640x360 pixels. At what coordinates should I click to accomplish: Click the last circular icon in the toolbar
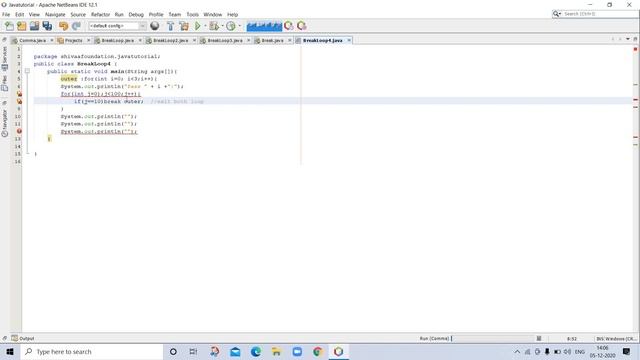pos(302,26)
